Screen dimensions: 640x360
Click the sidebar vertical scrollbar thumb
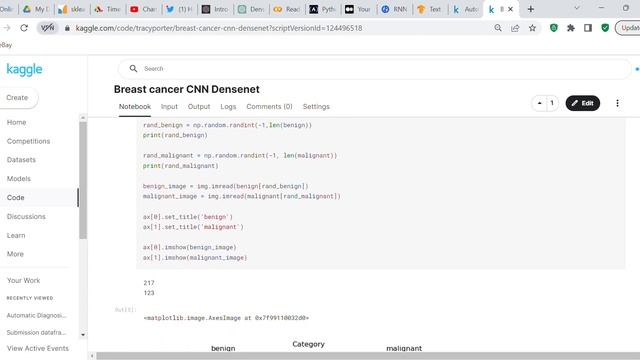tap(83, 180)
